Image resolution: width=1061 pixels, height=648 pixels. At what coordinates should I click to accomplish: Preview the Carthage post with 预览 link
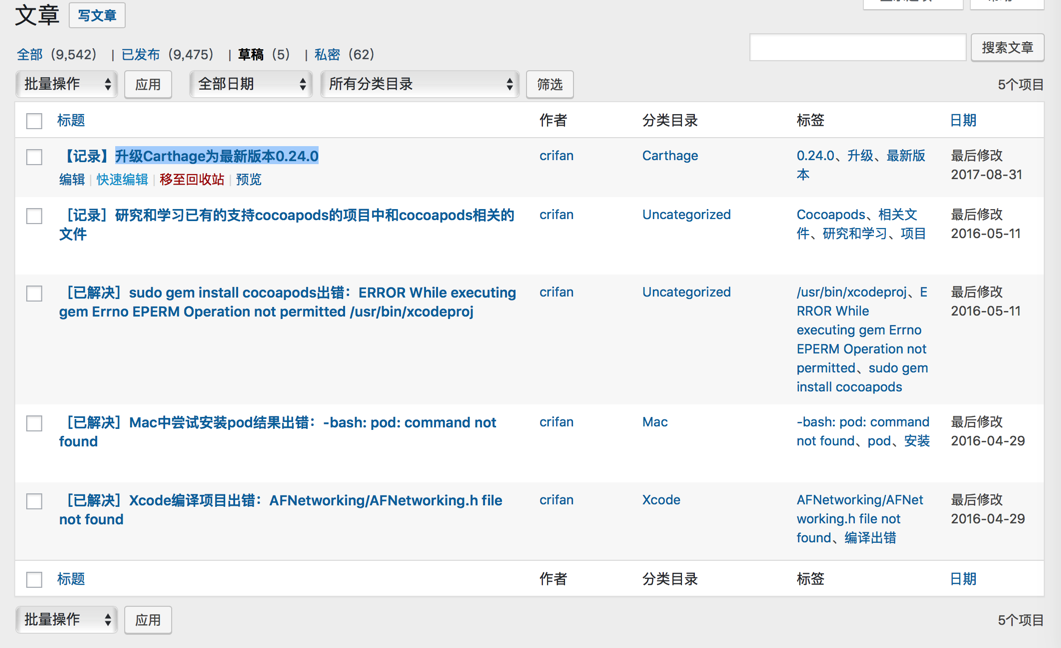(x=249, y=180)
